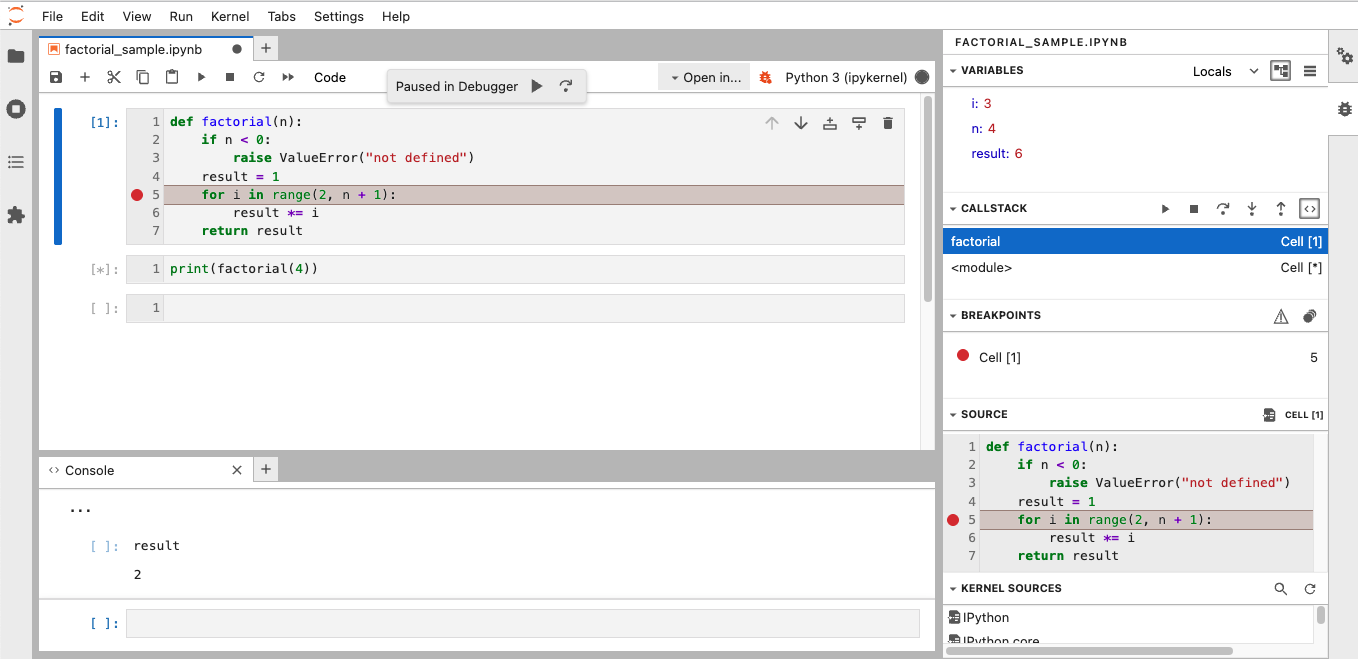Open source in main area icon
Screen dimensions: 1358x659
tap(1269, 414)
